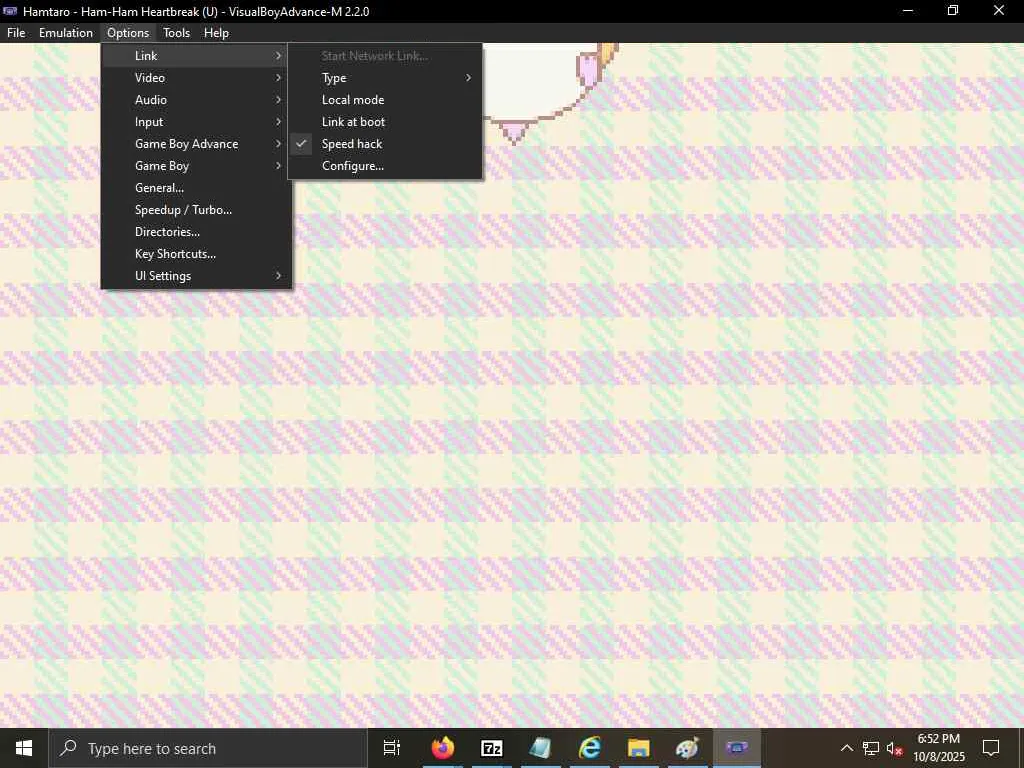Image resolution: width=1024 pixels, height=768 pixels.
Task: Expand the Game Boy Advance submenu
Action: [196, 144]
